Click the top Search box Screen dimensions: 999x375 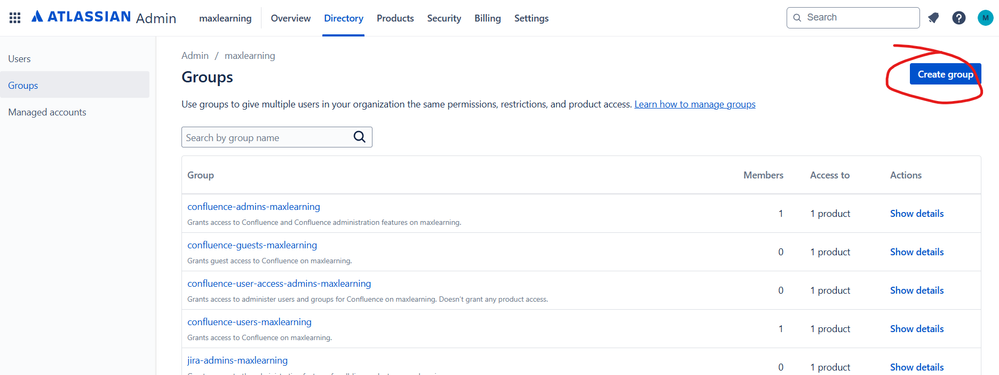(853, 18)
